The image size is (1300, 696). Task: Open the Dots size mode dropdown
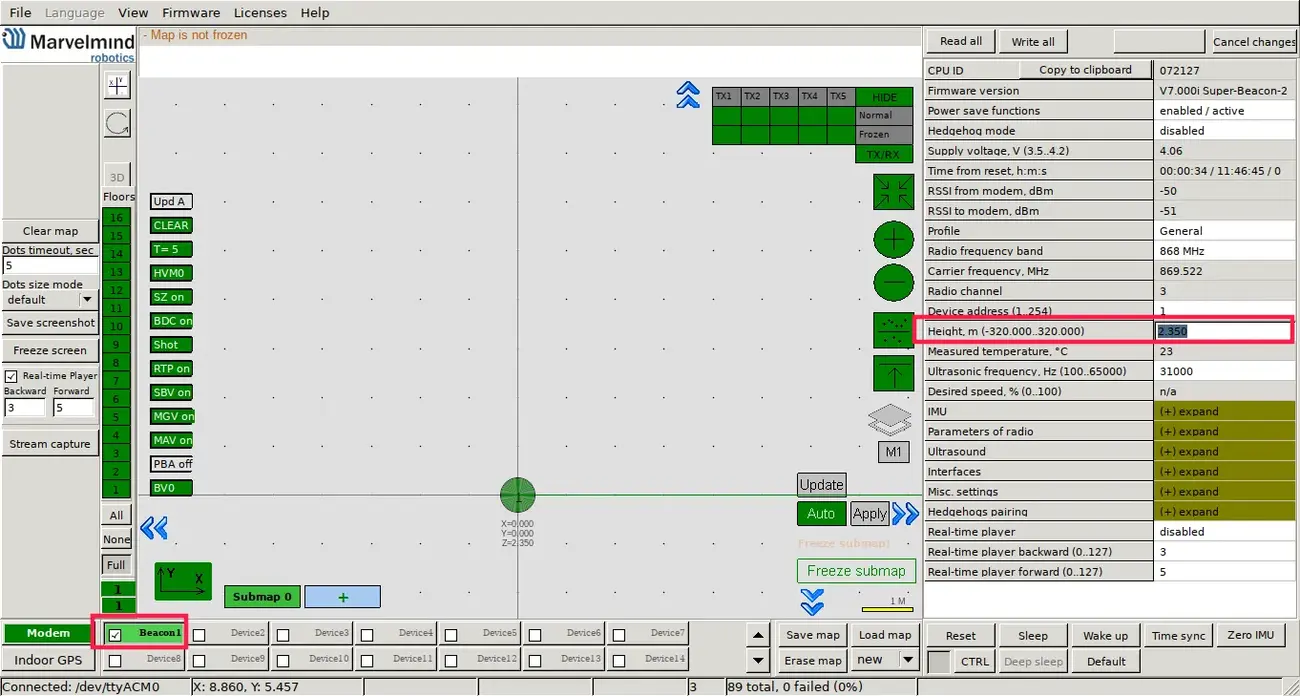click(x=86, y=299)
